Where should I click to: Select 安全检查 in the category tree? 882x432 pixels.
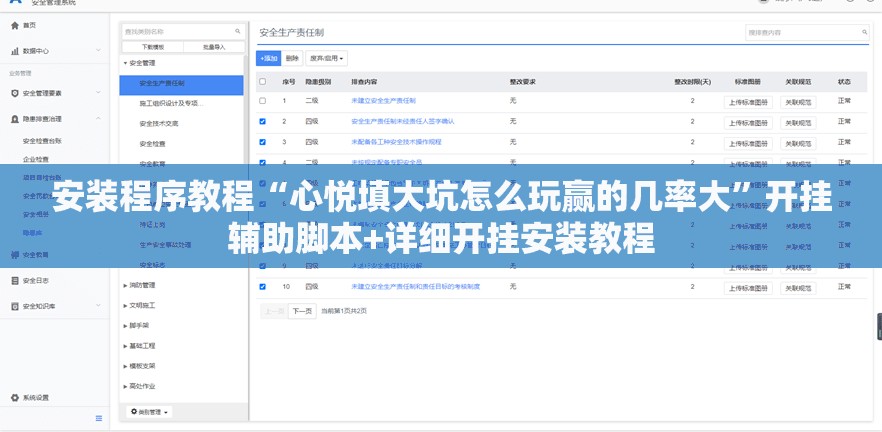tap(152, 144)
